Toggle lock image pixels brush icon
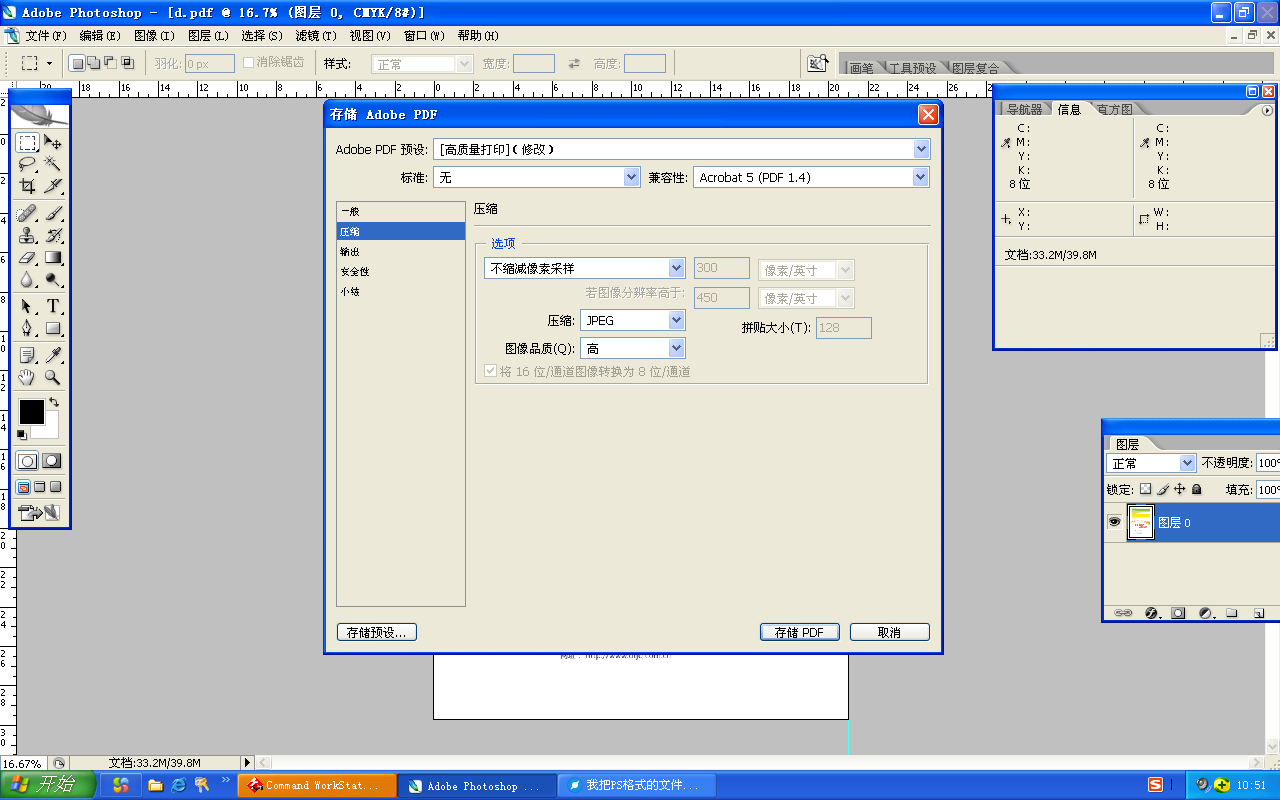 pos(1163,489)
